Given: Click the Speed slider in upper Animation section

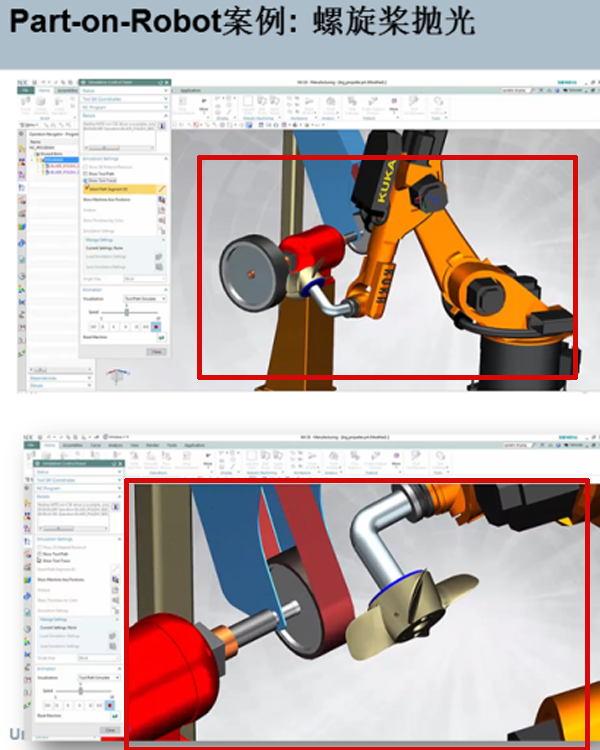Looking at the screenshot, I should pos(126,312).
